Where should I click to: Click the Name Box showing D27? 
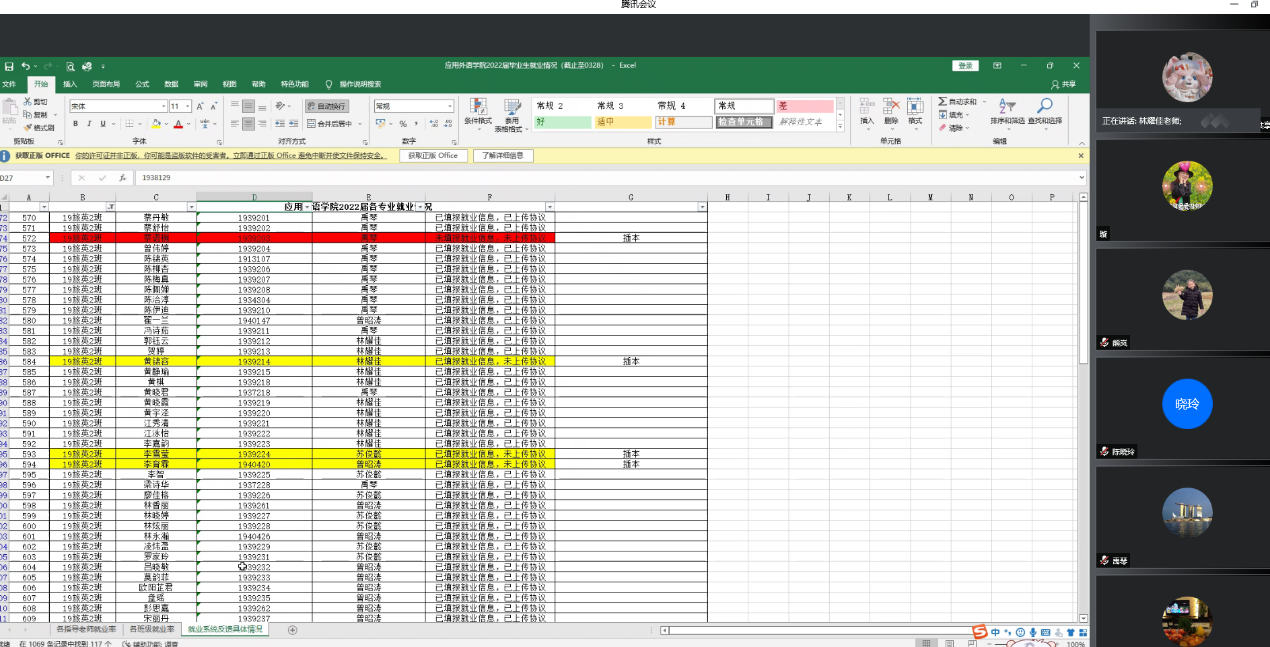click(x=25, y=178)
